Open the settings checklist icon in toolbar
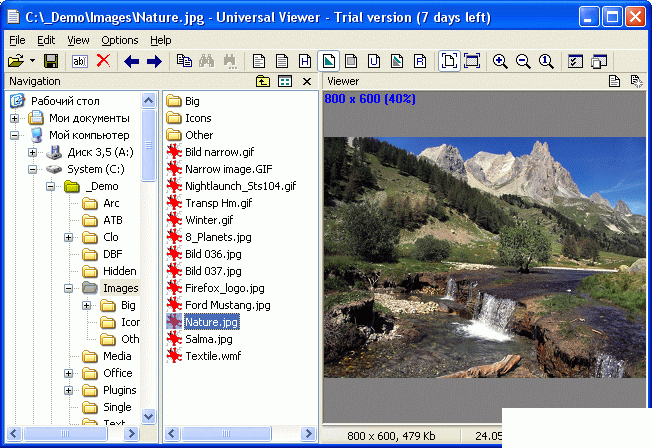The width and height of the screenshot is (652, 448). (575, 62)
